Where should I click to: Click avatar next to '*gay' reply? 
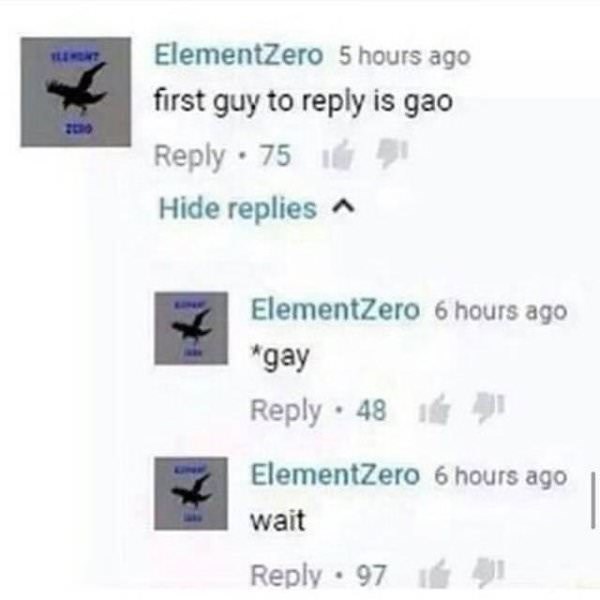tap(191, 328)
